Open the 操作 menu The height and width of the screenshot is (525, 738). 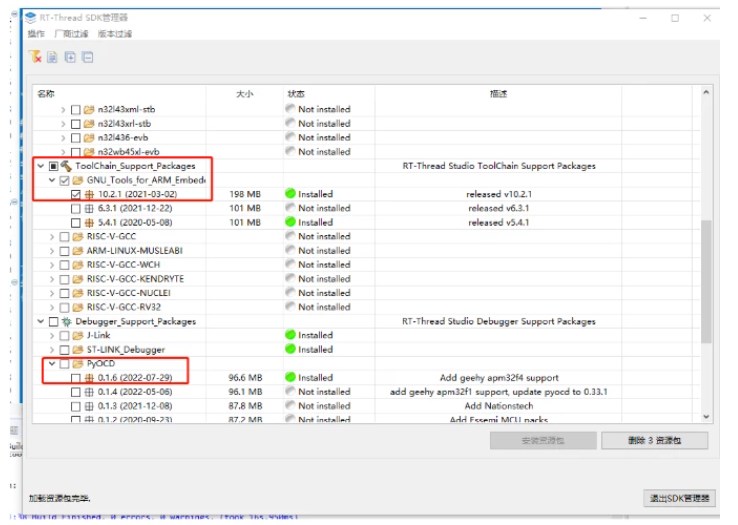click(x=36, y=33)
